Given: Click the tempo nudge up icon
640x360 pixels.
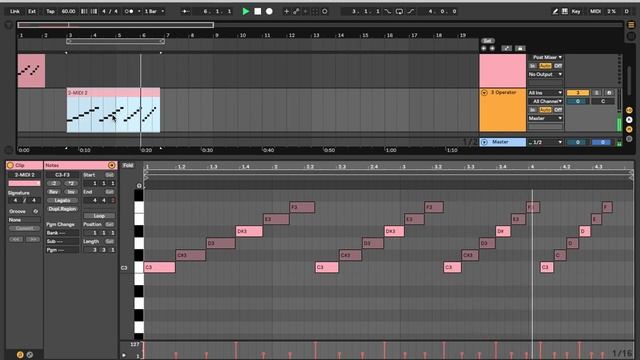Looking at the screenshot, I should point(93,11).
